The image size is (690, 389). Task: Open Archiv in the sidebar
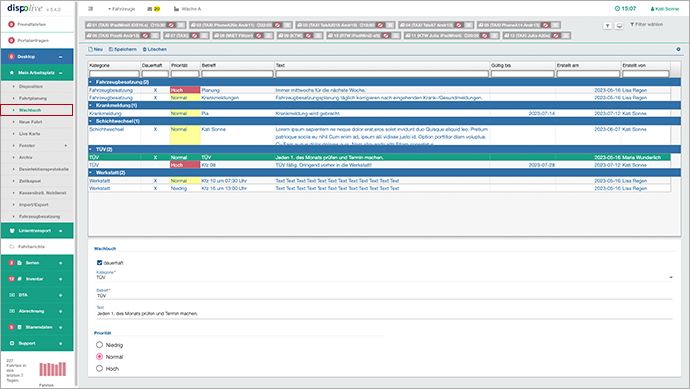pyautogui.click(x=26, y=158)
